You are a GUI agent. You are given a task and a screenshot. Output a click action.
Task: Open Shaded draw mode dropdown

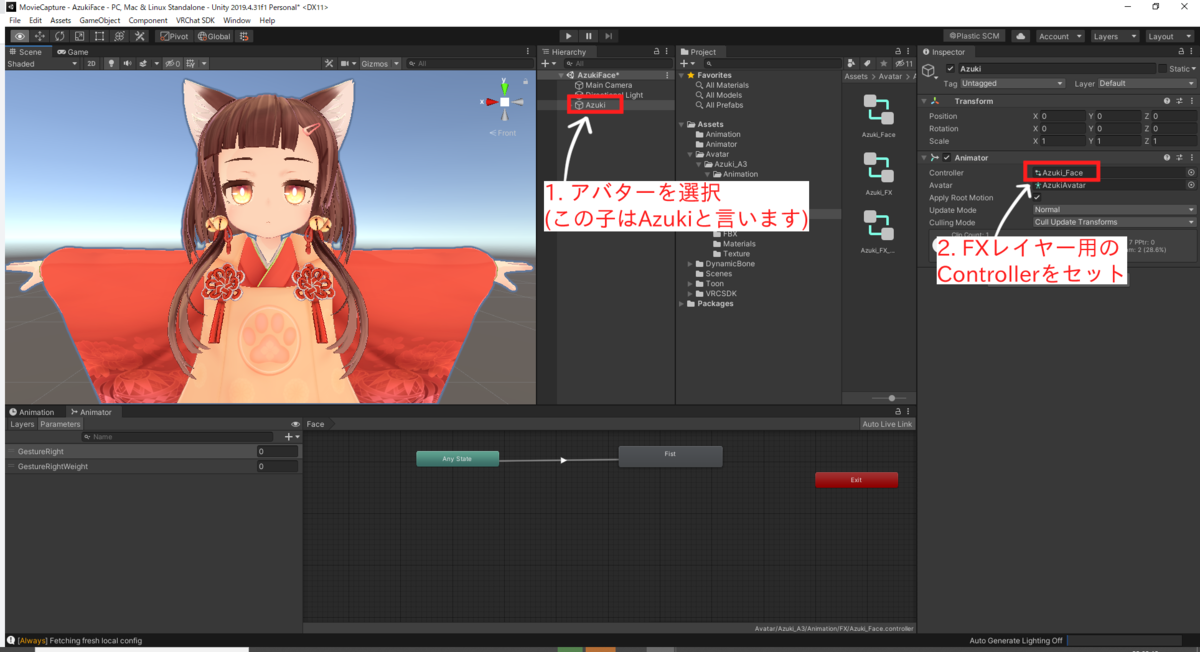pyautogui.click(x=43, y=63)
